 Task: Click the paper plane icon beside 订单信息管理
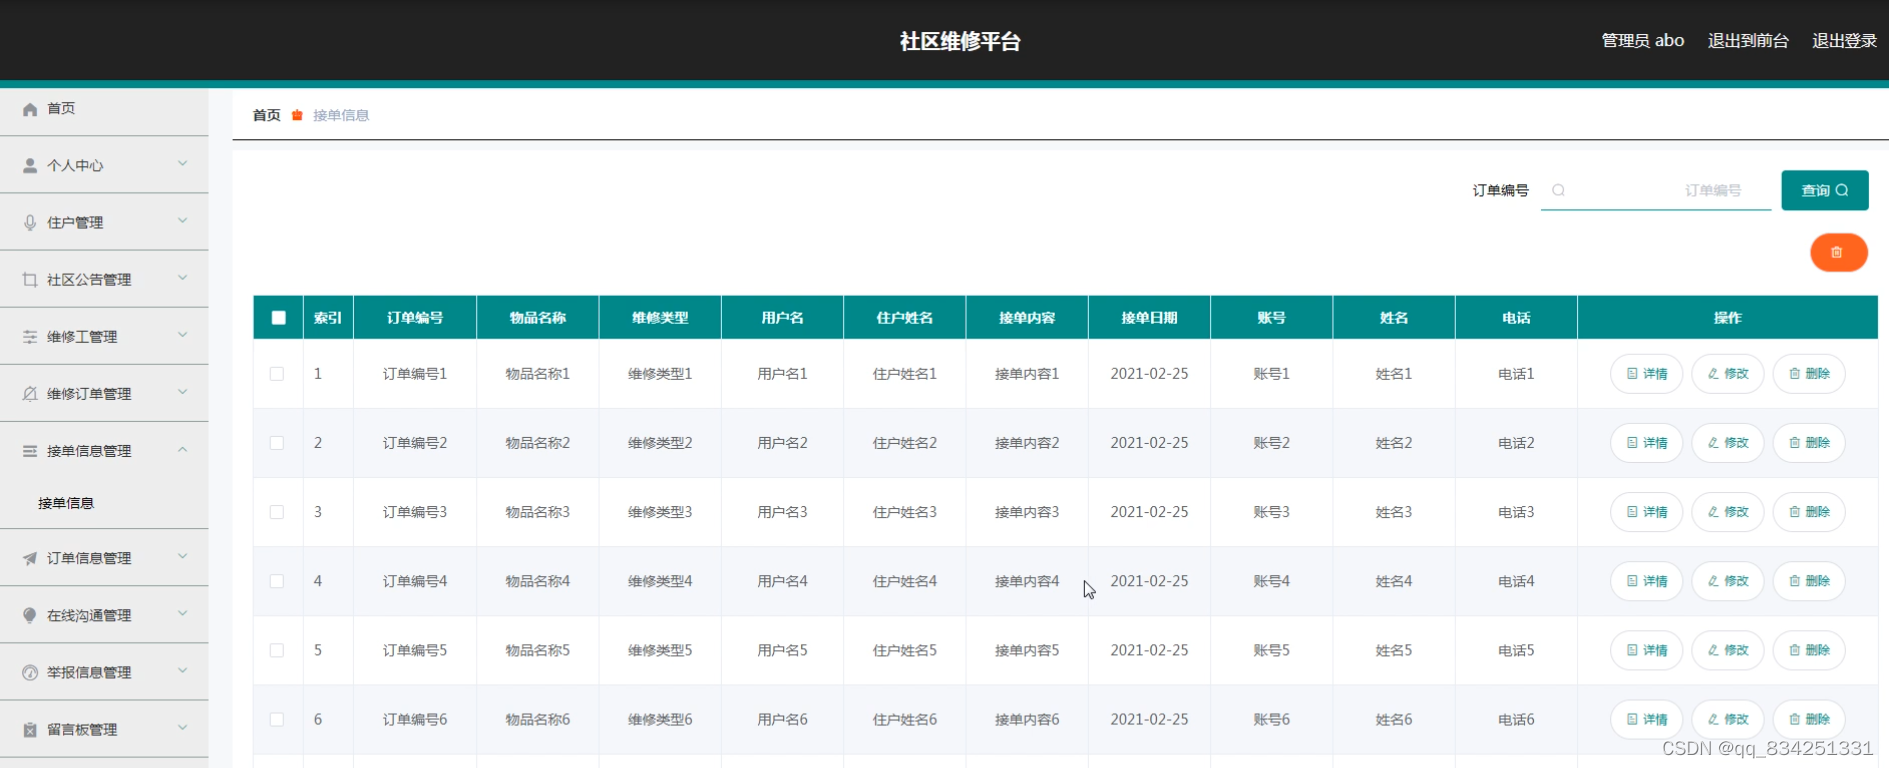point(30,558)
